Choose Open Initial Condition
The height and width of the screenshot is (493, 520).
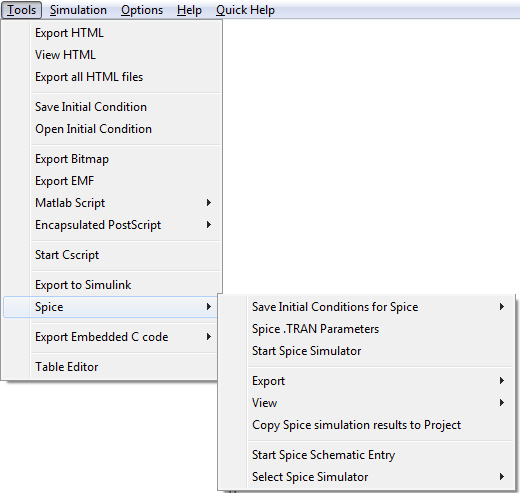112,129
